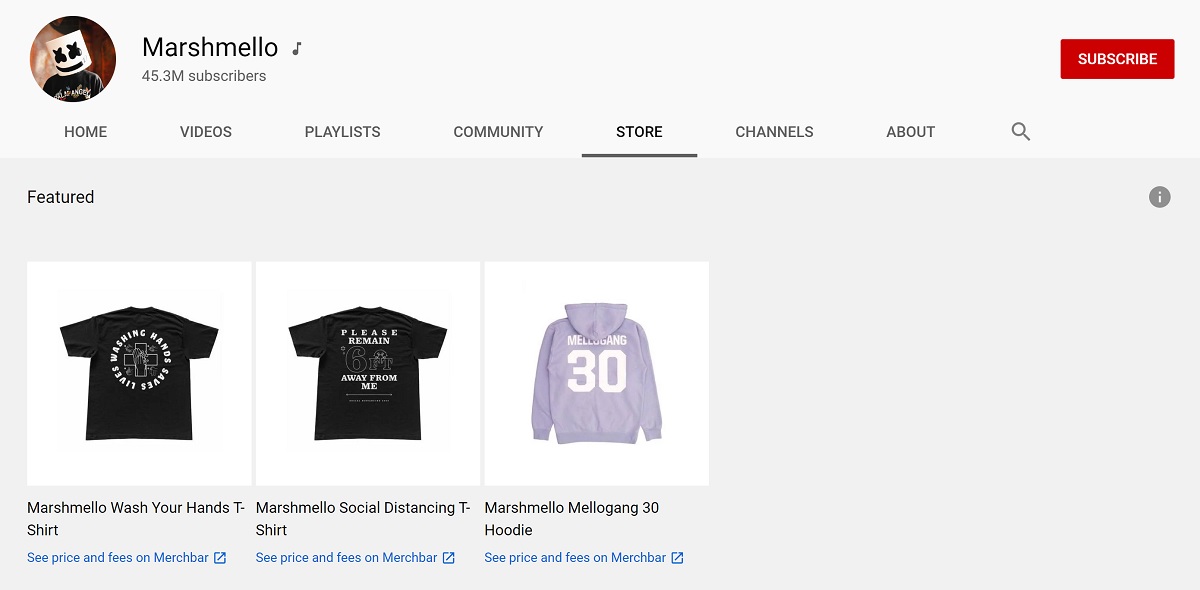The image size is (1200, 590).
Task: Open the Washing Hands Saves Lives shirt image
Action: pos(139,374)
